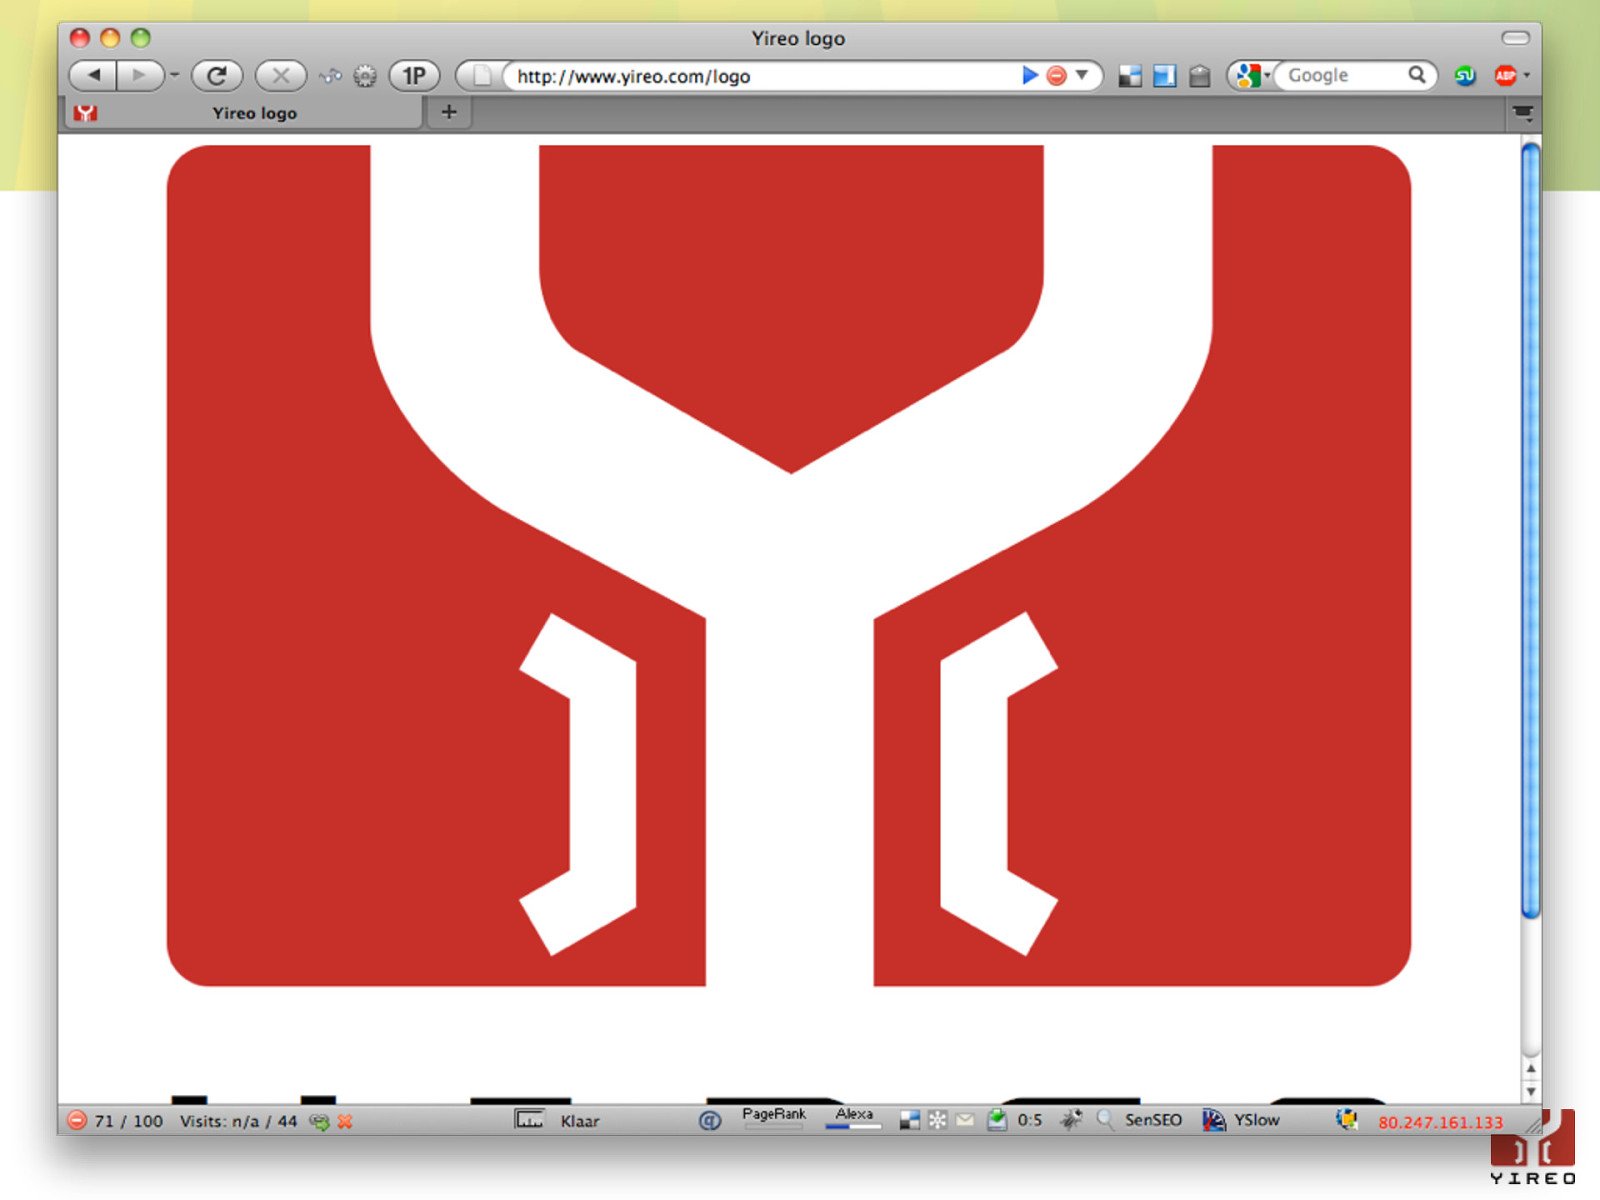Click the red blocked icon in status bar
Viewport: 1600px width, 1200px height.
[77, 1120]
